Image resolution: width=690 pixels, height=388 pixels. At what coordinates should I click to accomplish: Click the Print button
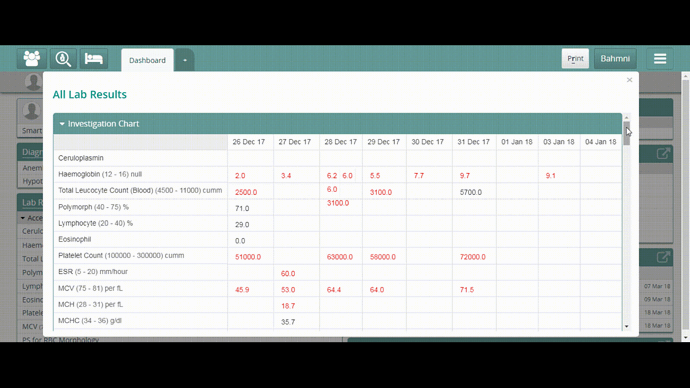[575, 59]
